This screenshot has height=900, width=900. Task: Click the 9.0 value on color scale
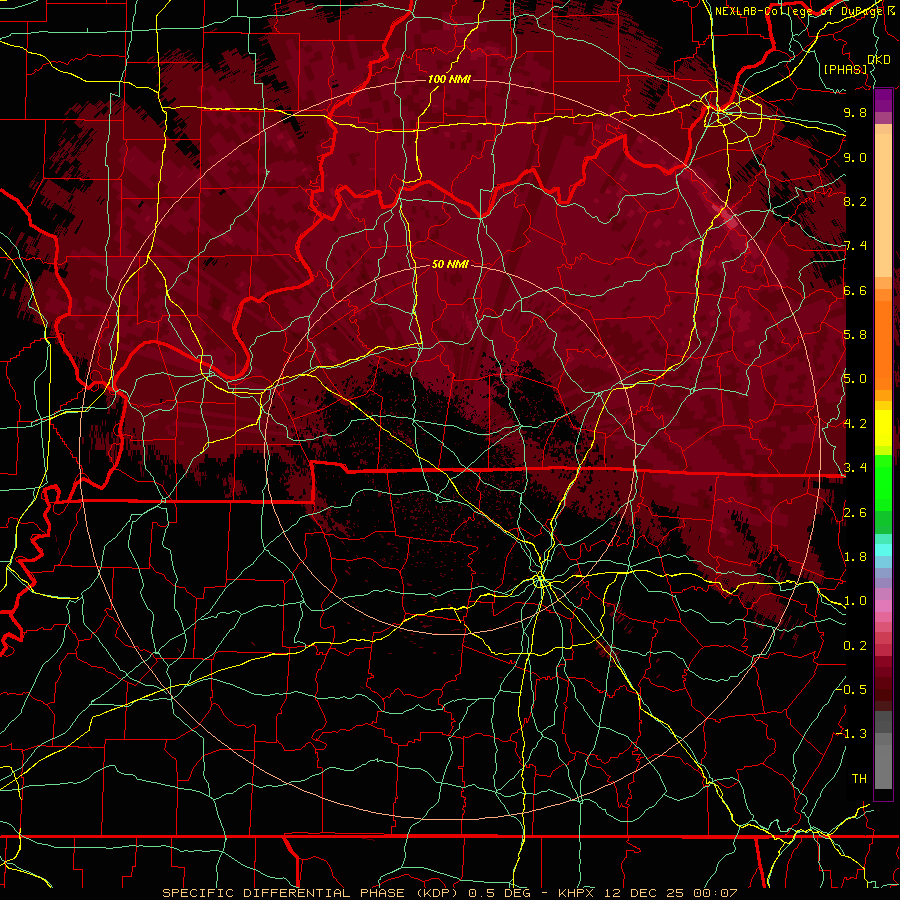[855, 157]
